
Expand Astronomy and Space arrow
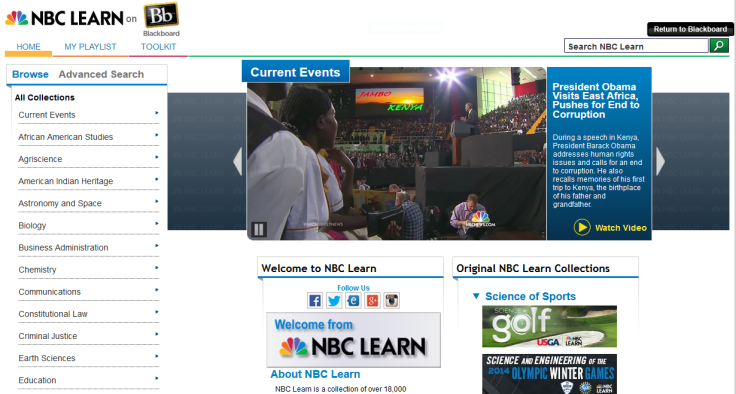[x=157, y=201]
